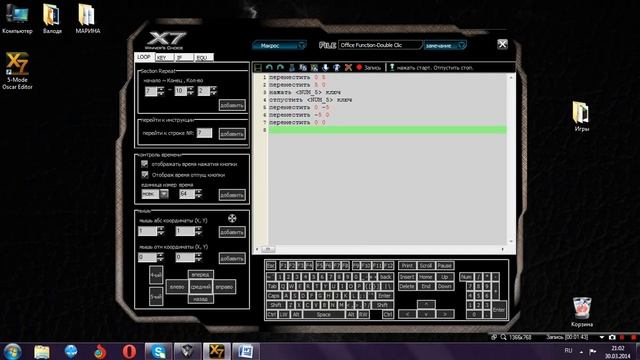
Task: Click the red X delete icon in toolbar
Action: [x=348, y=67]
